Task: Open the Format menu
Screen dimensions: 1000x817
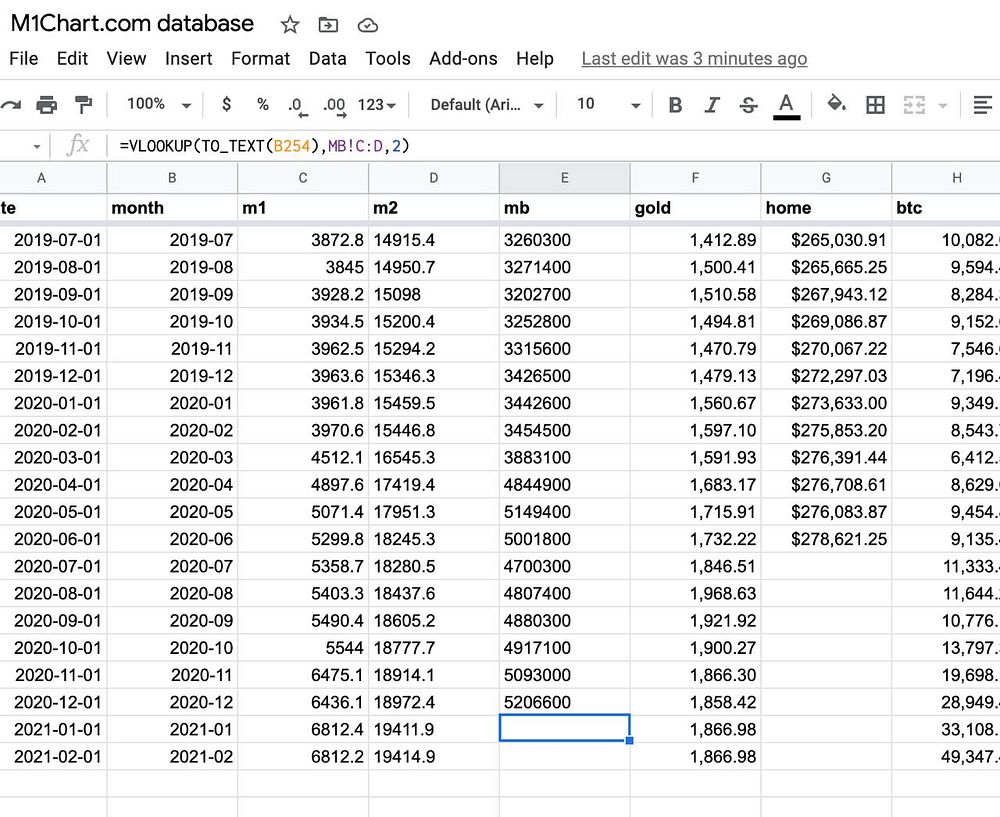Action: [x=260, y=59]
